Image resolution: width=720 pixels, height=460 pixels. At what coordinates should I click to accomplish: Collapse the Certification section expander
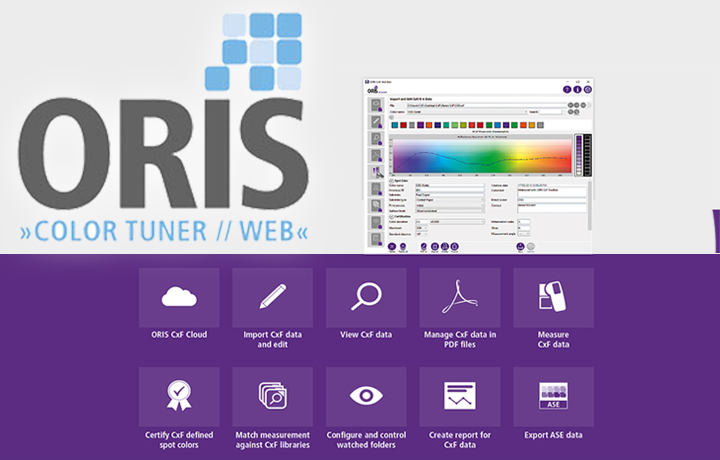(391, 217)
